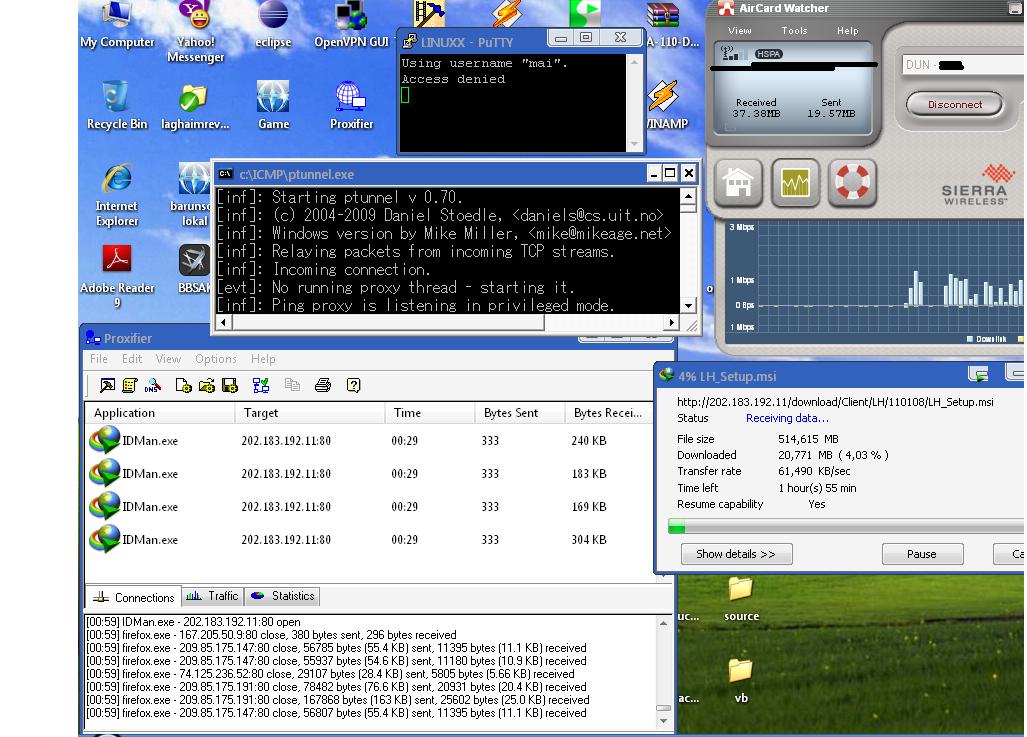Click log line for firefox.exe 74.125.236.52:80
This screenshot has width=1027, height=737.
pyautogui.click(x=331, y=674)
